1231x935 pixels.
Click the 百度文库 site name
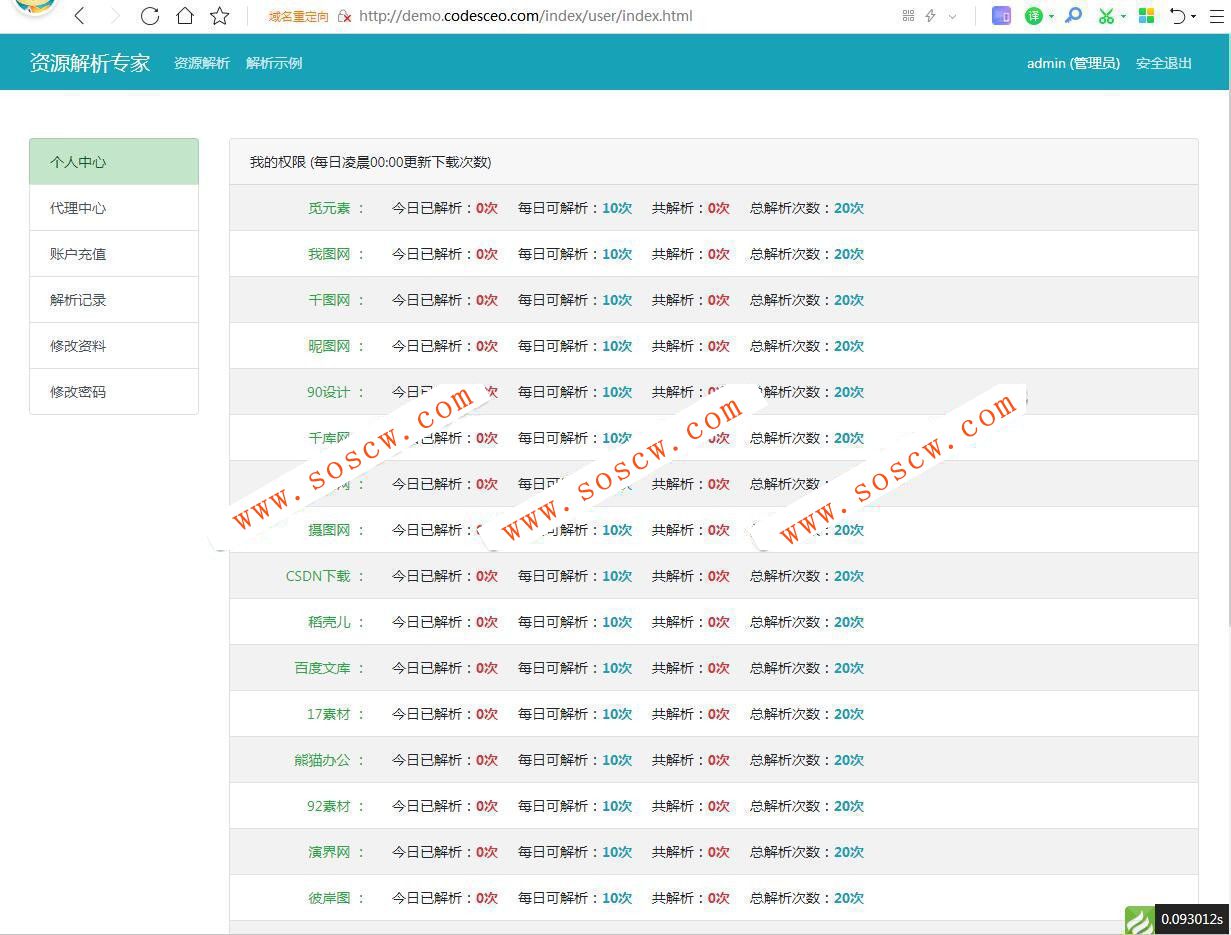(x=322, y=668)
